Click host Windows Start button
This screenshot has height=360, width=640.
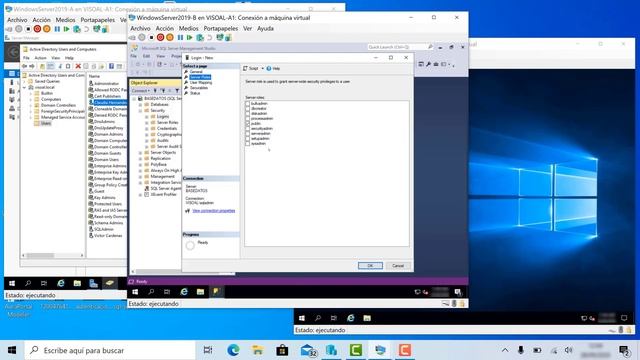12,350
